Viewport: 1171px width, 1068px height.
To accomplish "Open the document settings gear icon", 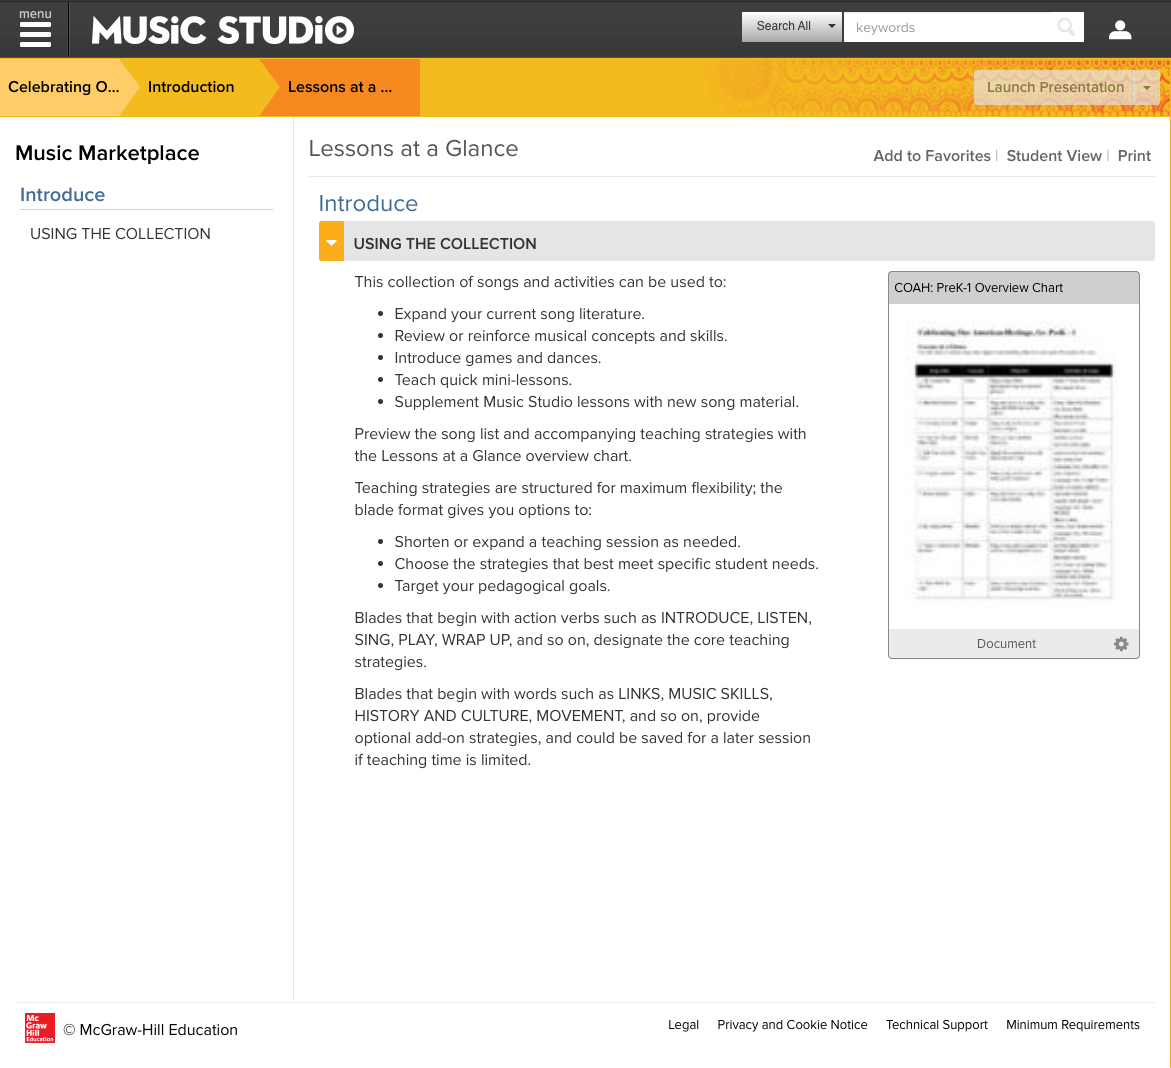I will click(x=1121, y=644).
